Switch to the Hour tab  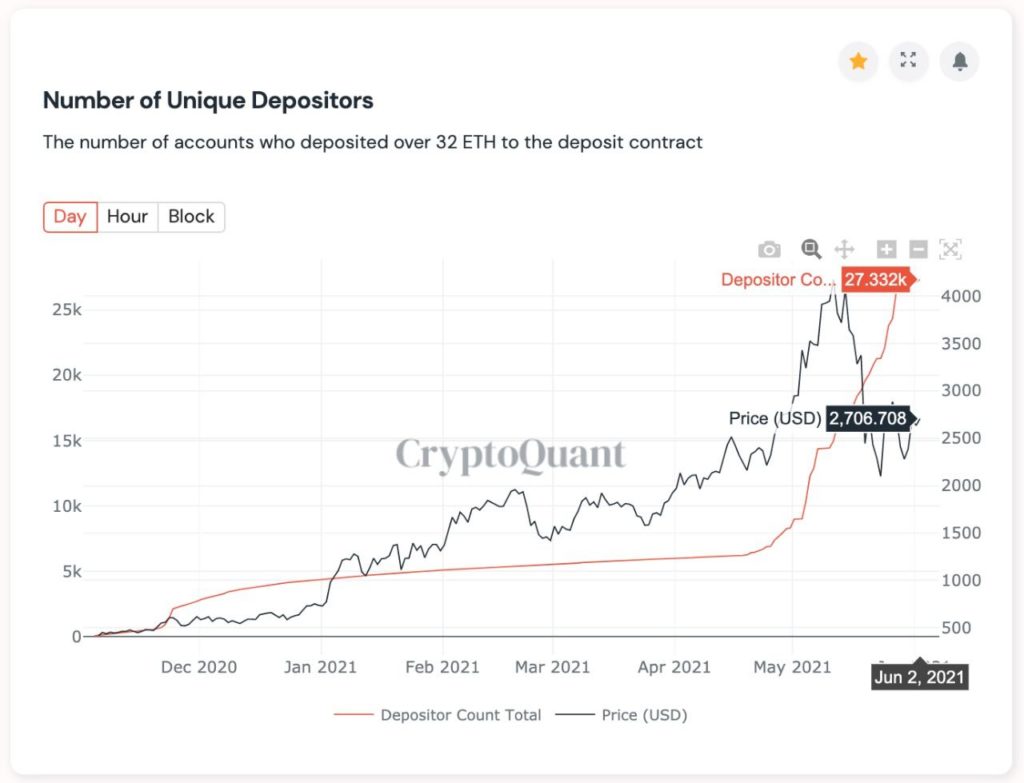coord(127,216)
